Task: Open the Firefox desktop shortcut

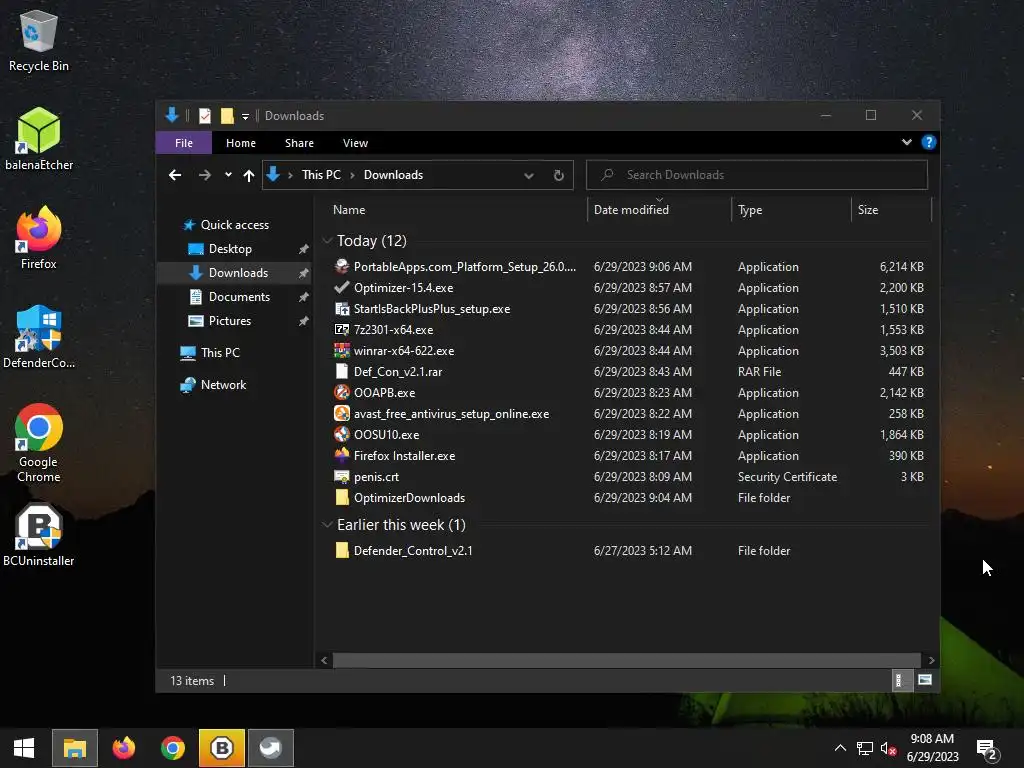Action: pos(39,238)
